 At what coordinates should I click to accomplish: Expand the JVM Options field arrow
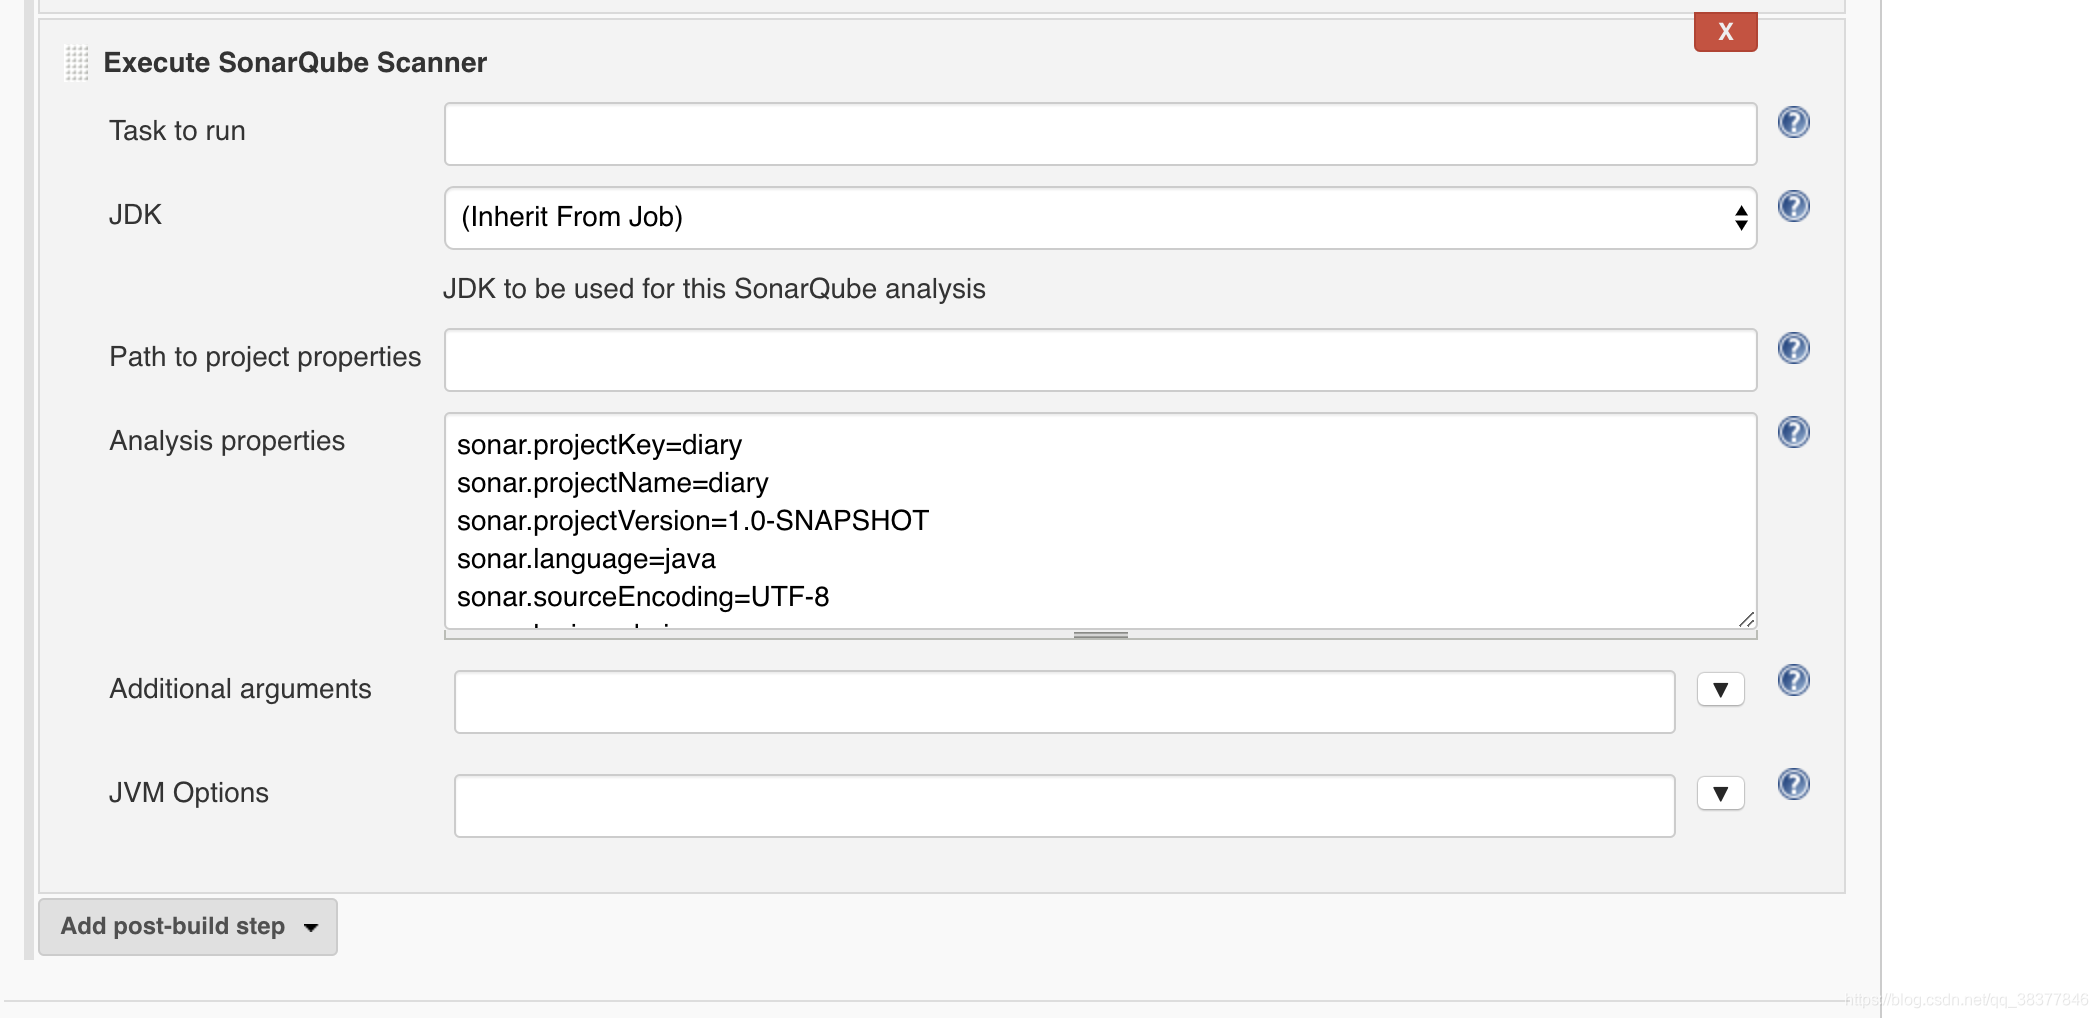[1720, 794]
